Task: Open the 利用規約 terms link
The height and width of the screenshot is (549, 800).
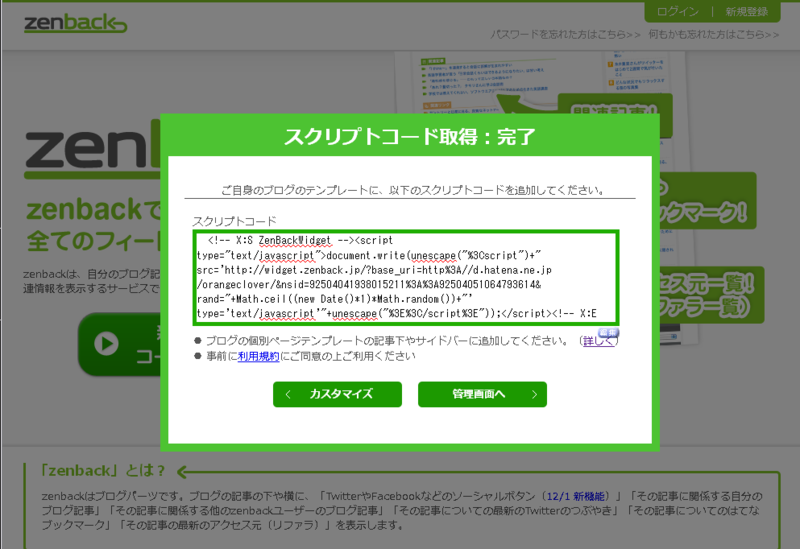Action: (258, 356)
